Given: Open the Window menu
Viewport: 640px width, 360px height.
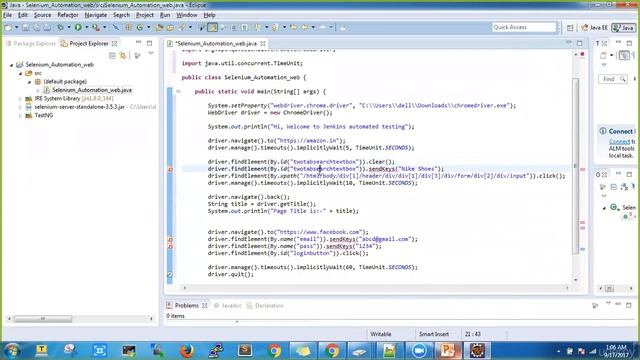Looking at the screenshot, I should (187, 15).
